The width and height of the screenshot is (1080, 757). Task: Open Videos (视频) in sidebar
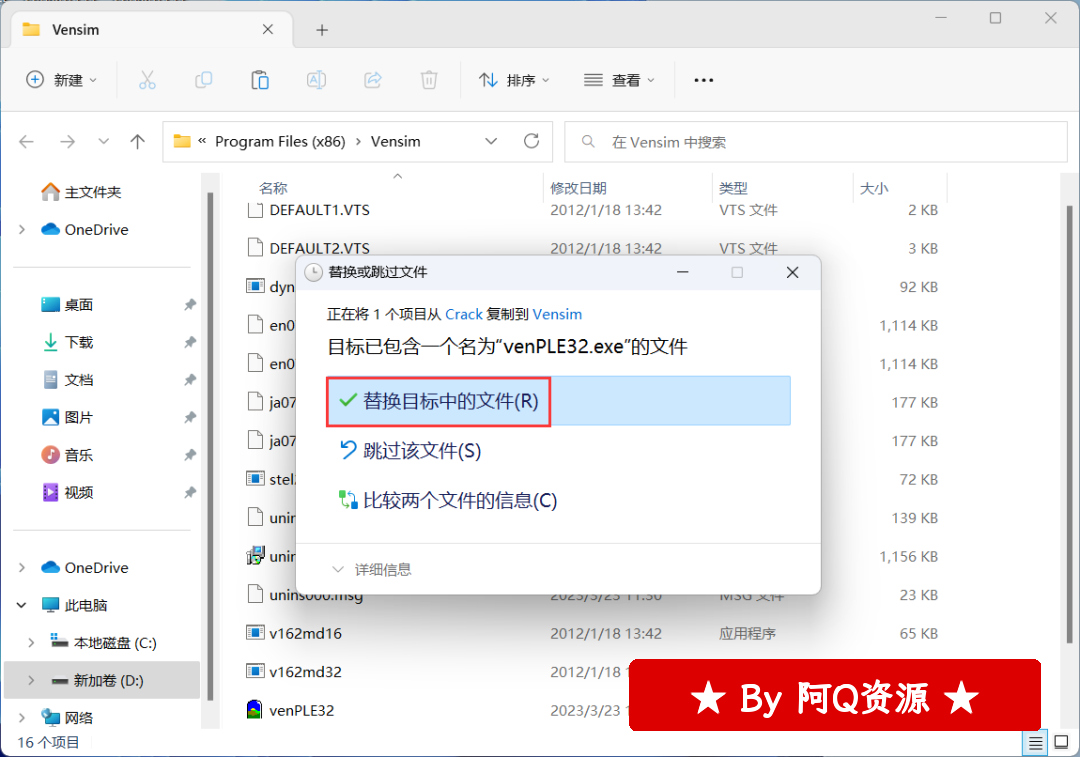(x=67, y=492)
